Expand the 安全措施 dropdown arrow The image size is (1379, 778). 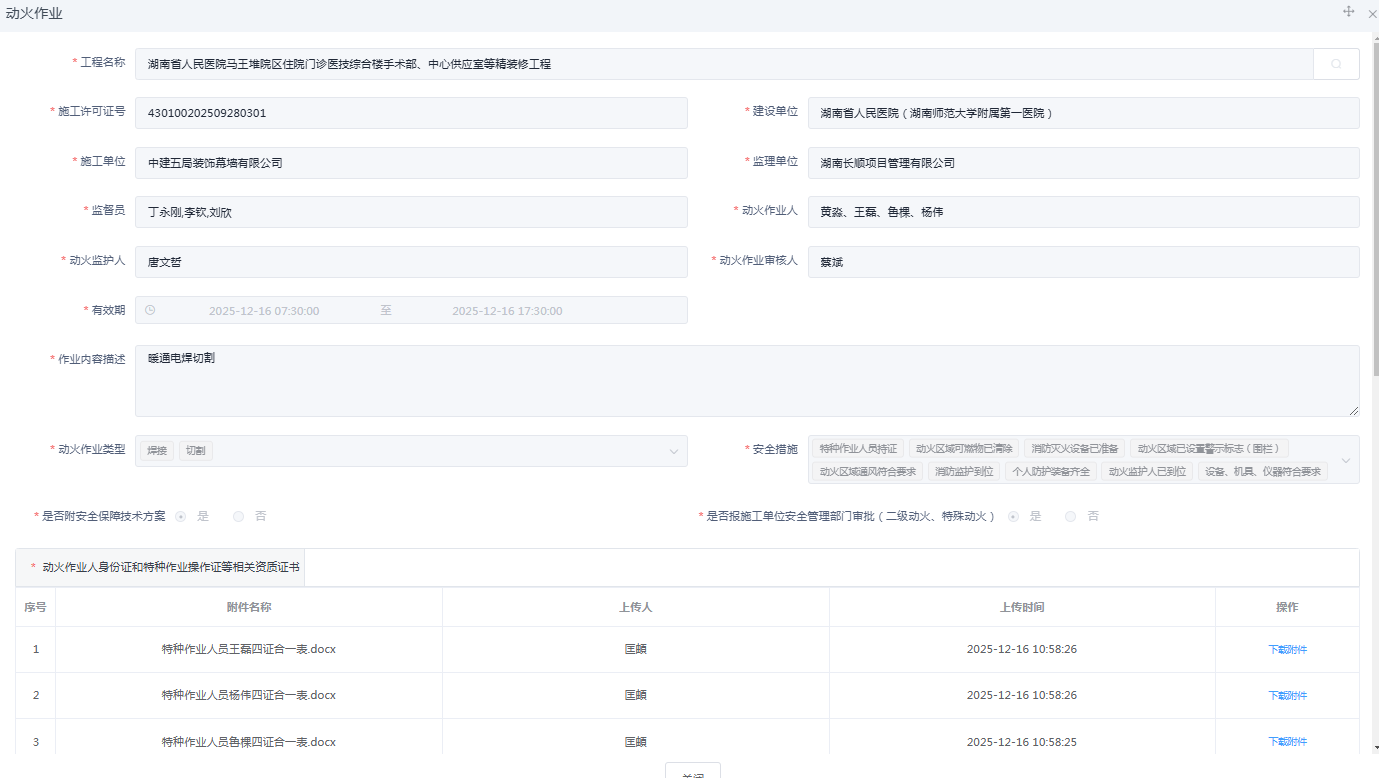(1345, 460)
